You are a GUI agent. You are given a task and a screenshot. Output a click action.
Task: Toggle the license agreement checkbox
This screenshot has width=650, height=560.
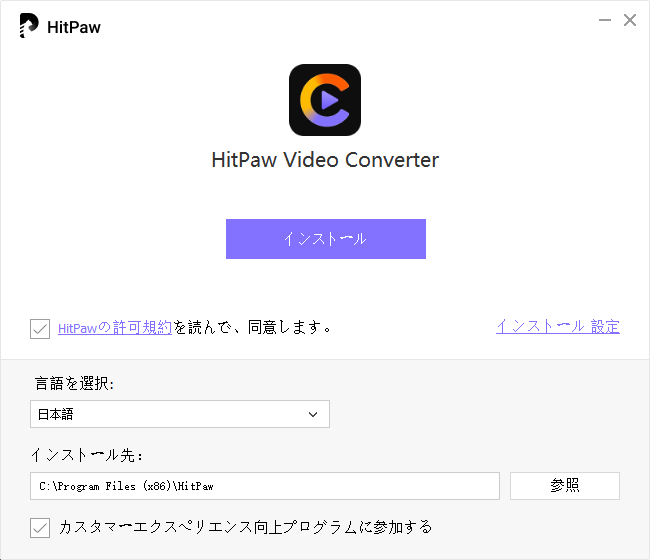40,329
